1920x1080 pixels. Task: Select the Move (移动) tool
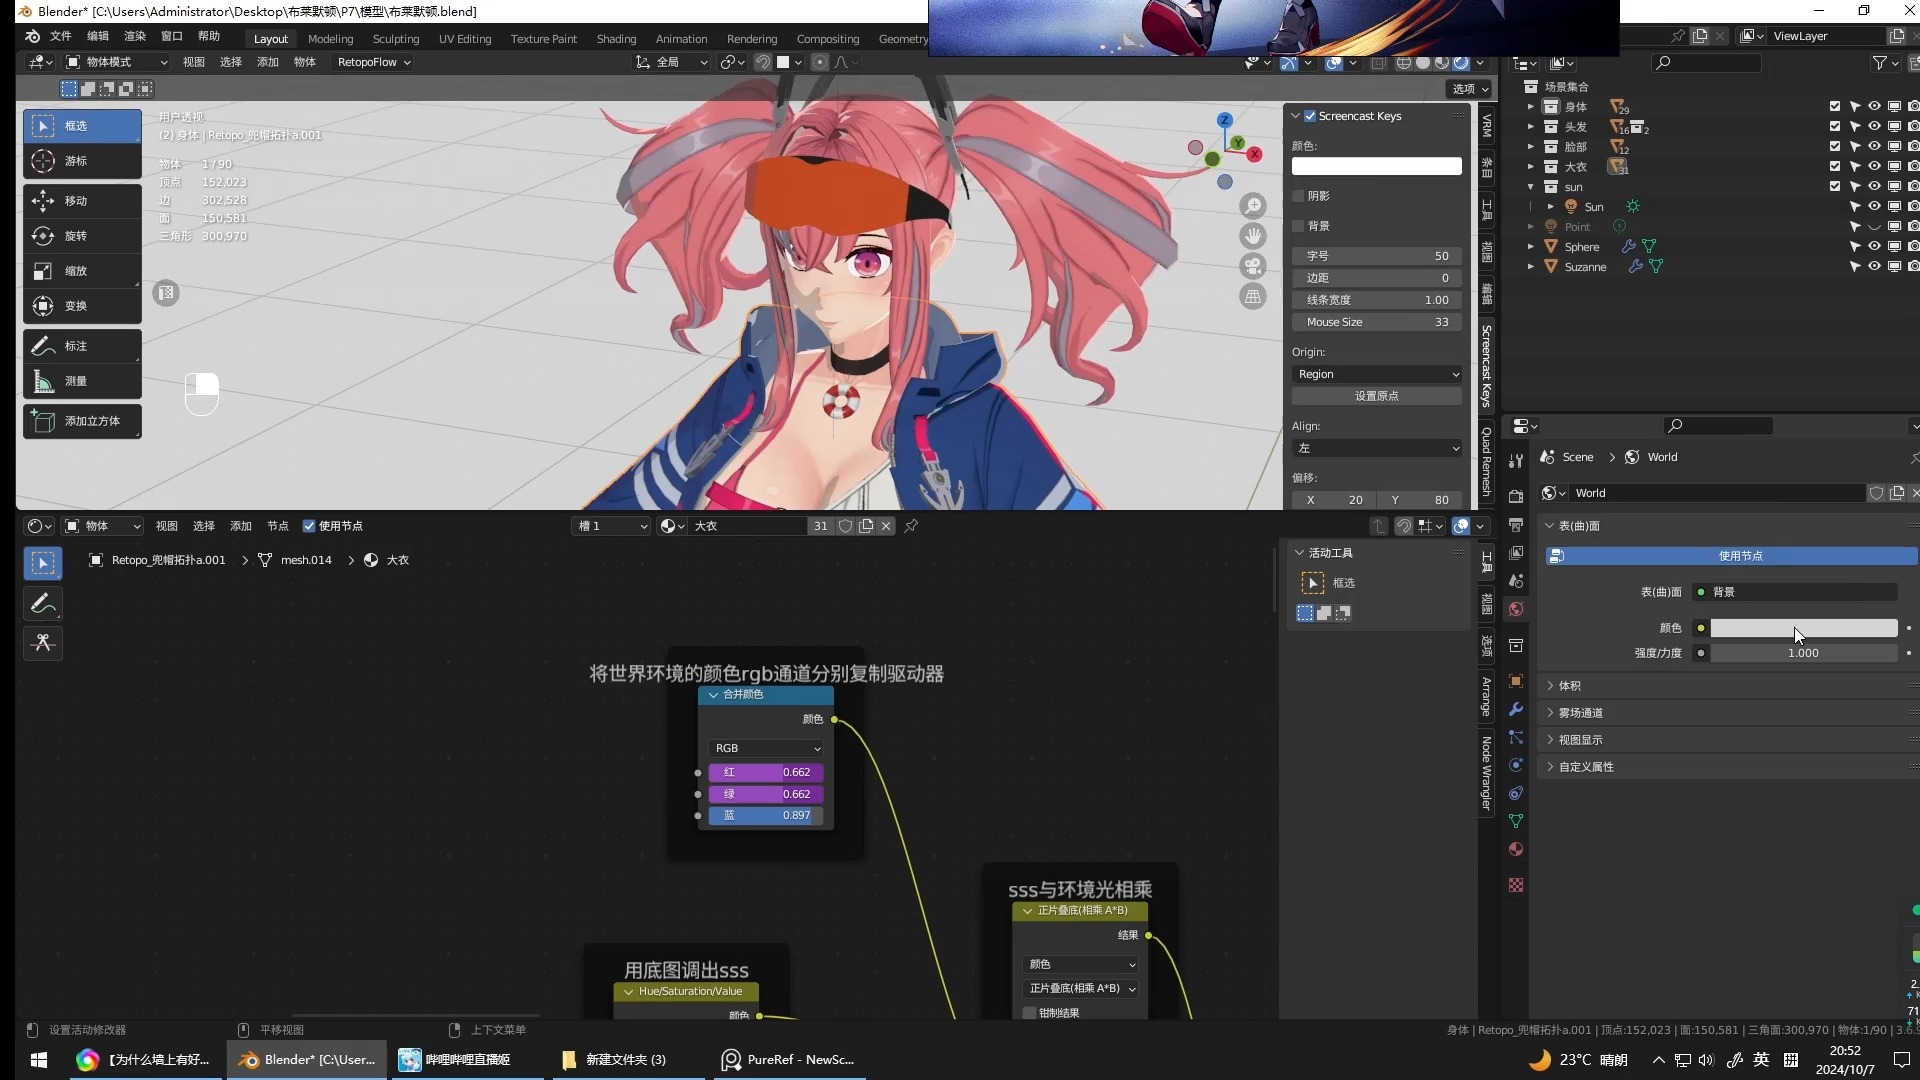point(82,201)
